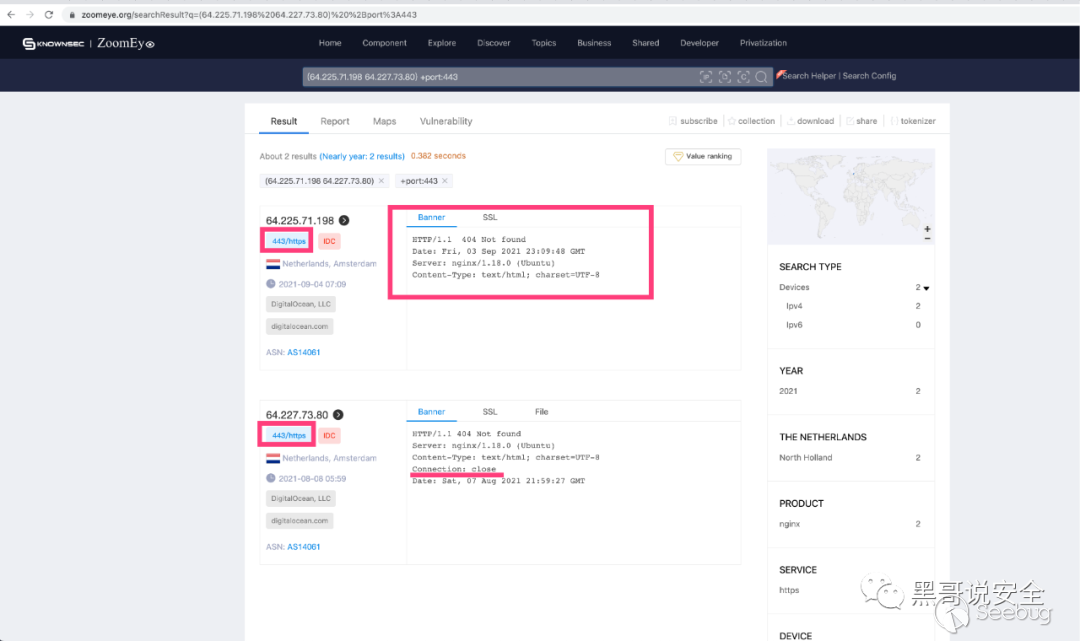This screenshot has width=1080, height=641.
Task: Open the Topics menu
Action: [x=543, y=43]
